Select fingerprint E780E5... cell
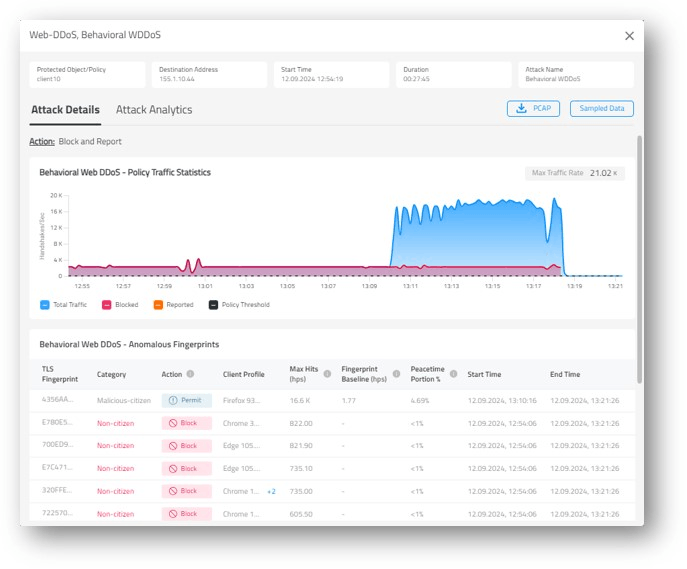This screenshot has height=569, width=687. click(x=57, y=422)
